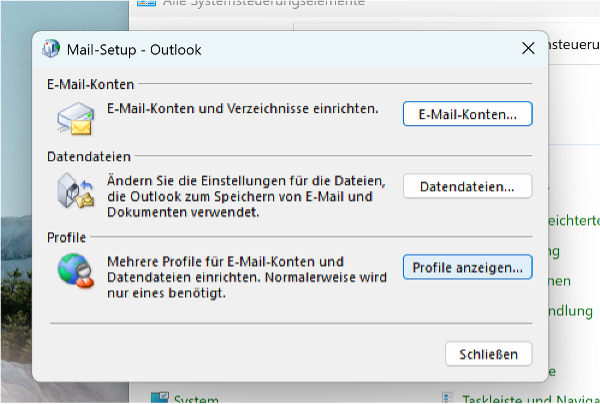The width and height of the screenshot is (600, 404).
Task: Click the E-Mail-Konten group heading
Action: [x=90, y=85]
